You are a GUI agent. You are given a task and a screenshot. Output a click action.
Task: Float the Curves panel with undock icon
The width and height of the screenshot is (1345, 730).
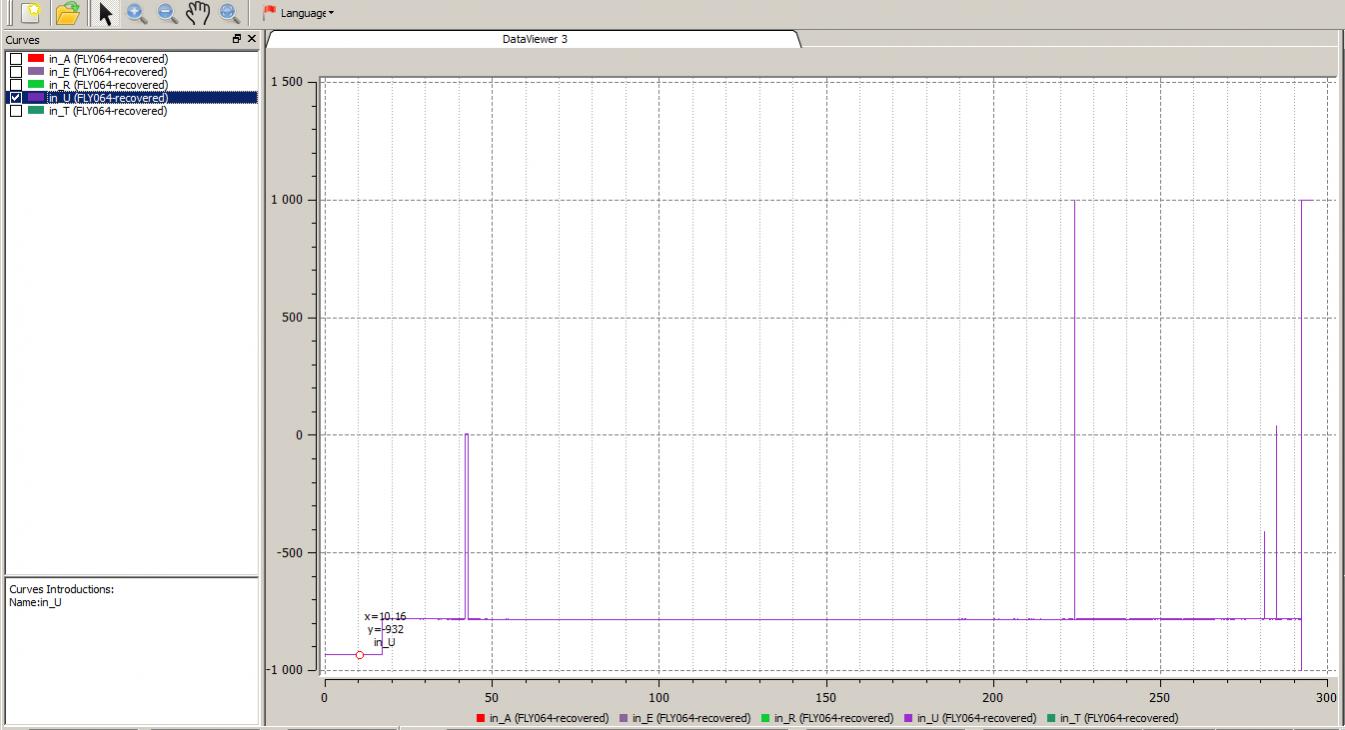(x=237, y=39)
